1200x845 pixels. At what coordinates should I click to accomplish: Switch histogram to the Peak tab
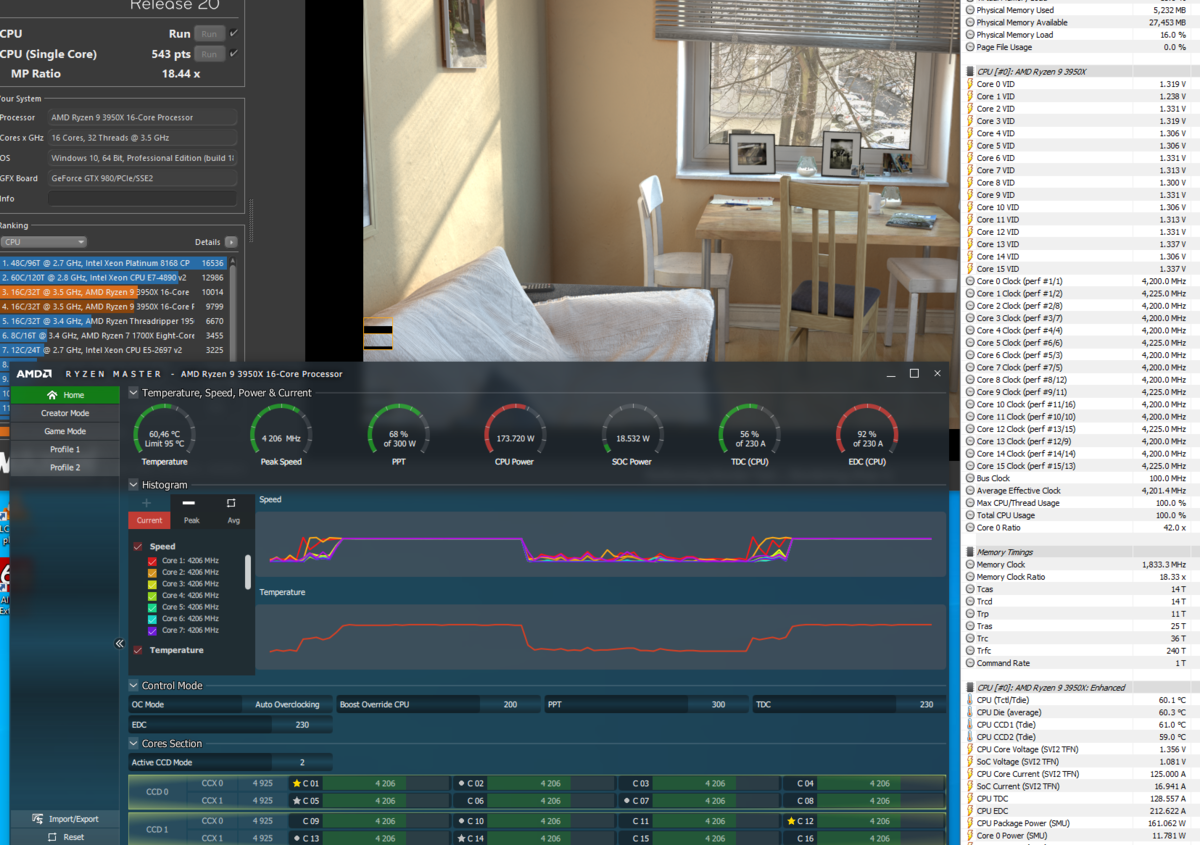(191, 520)
